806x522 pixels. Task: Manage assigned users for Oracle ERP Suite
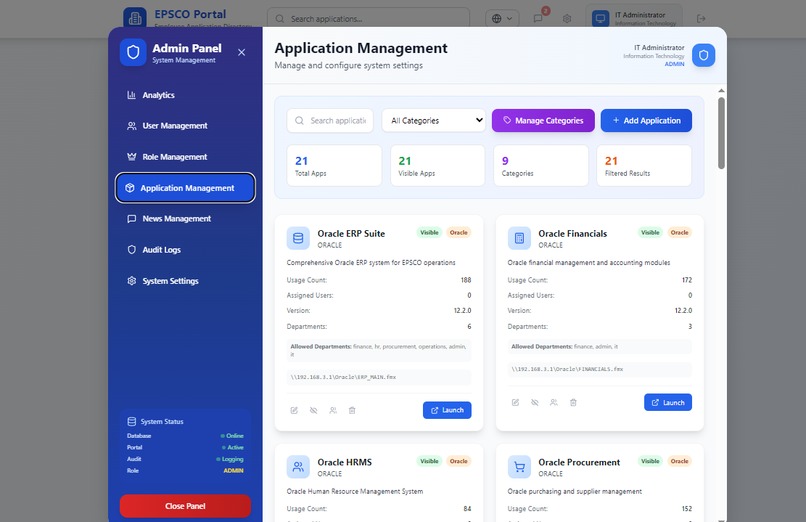click(333, 411)
